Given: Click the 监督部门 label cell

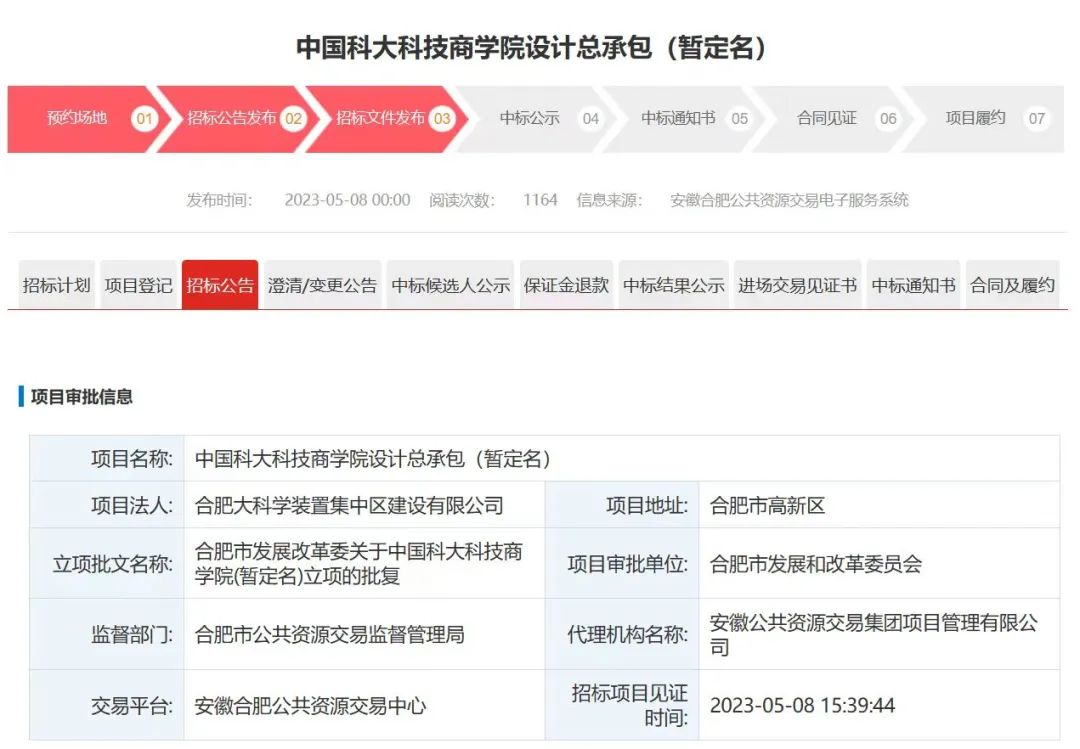Looking at the screenshot, I should point(107,634).
